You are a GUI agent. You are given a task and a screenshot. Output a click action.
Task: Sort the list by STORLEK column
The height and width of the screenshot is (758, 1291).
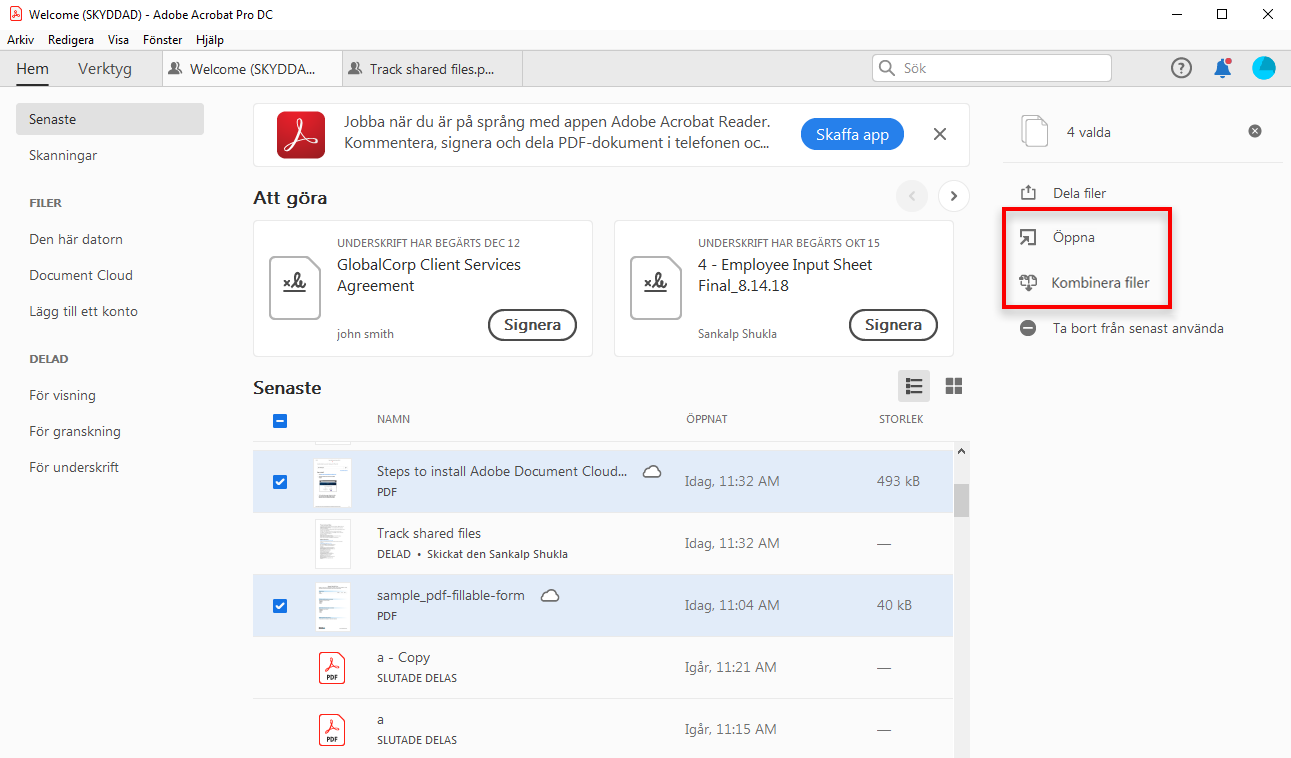coord(901,420)
